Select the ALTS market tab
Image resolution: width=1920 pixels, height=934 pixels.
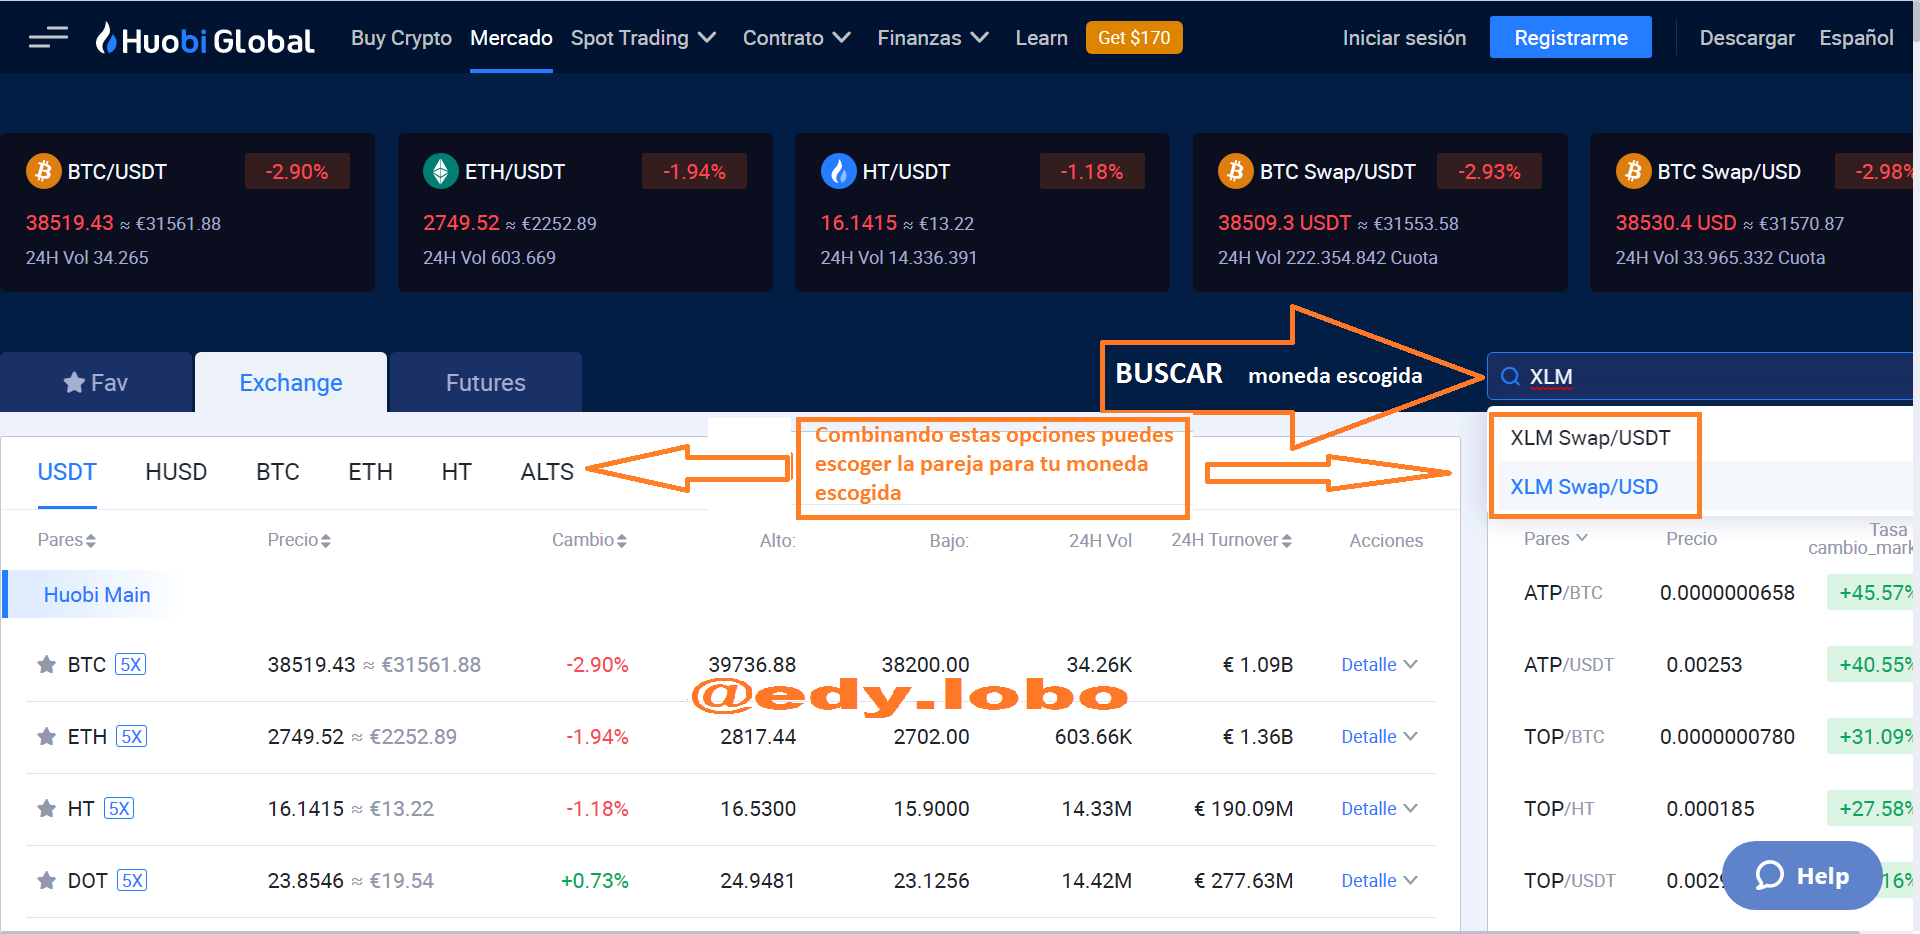547,472
